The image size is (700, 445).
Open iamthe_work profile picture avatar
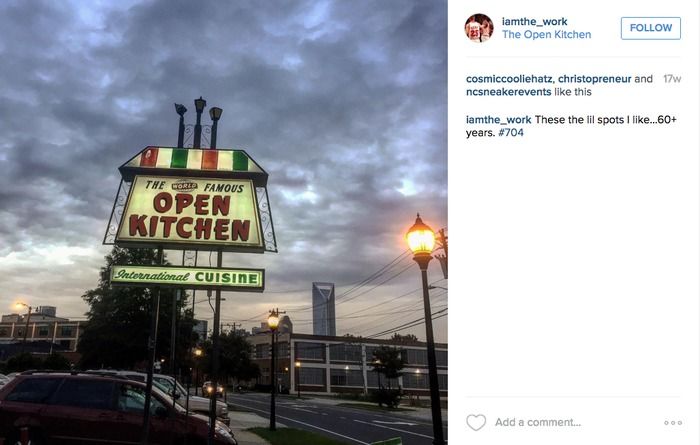pos(479,28)
